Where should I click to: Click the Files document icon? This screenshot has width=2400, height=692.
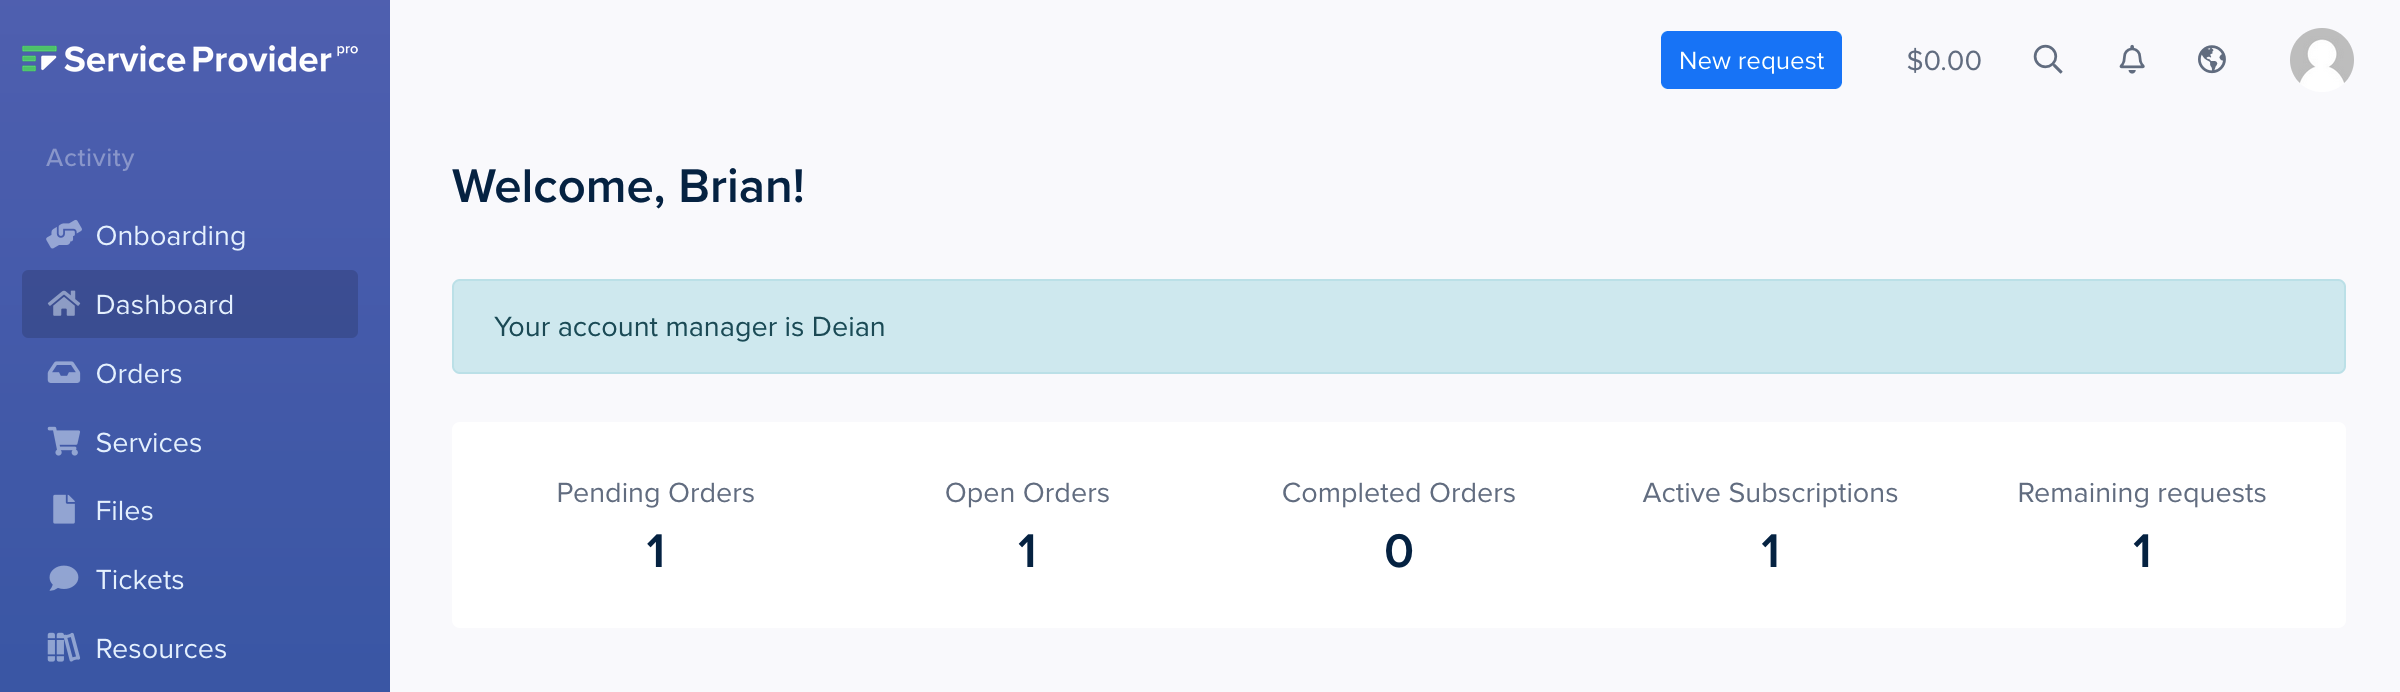[x=64, y=510]
